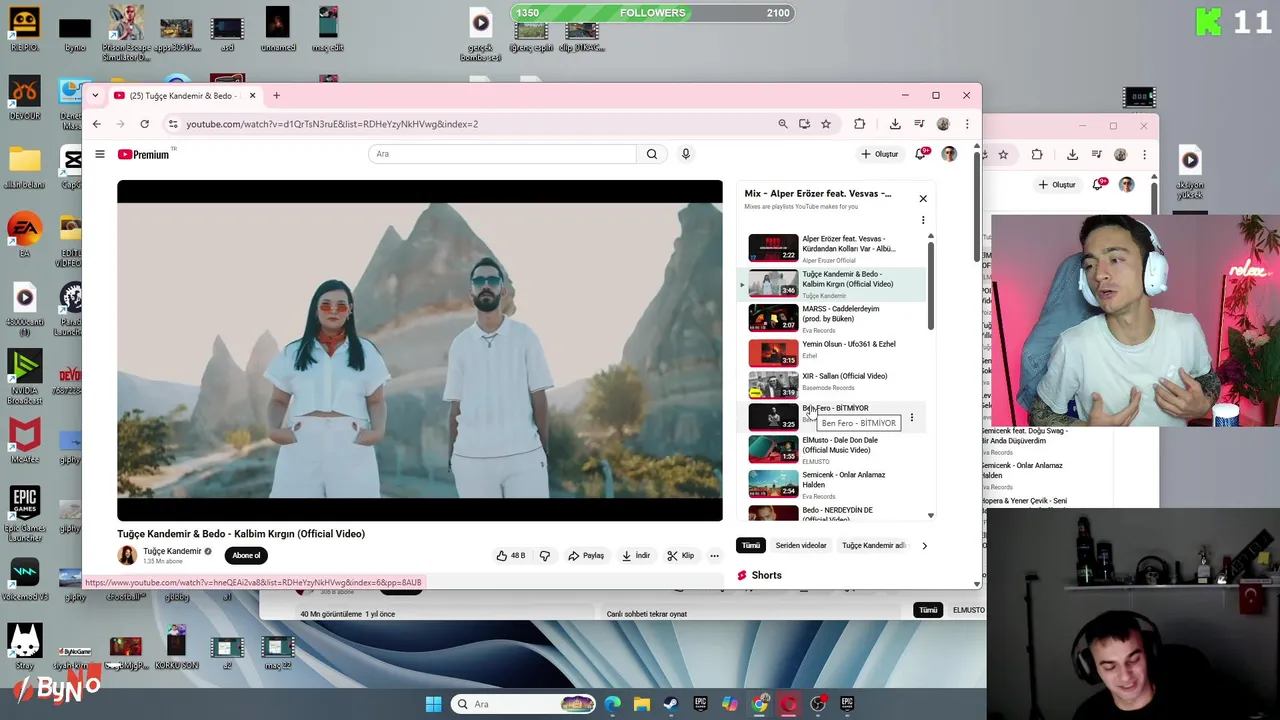Click the playlist panel scrollbar

click(x=931, y=285)
